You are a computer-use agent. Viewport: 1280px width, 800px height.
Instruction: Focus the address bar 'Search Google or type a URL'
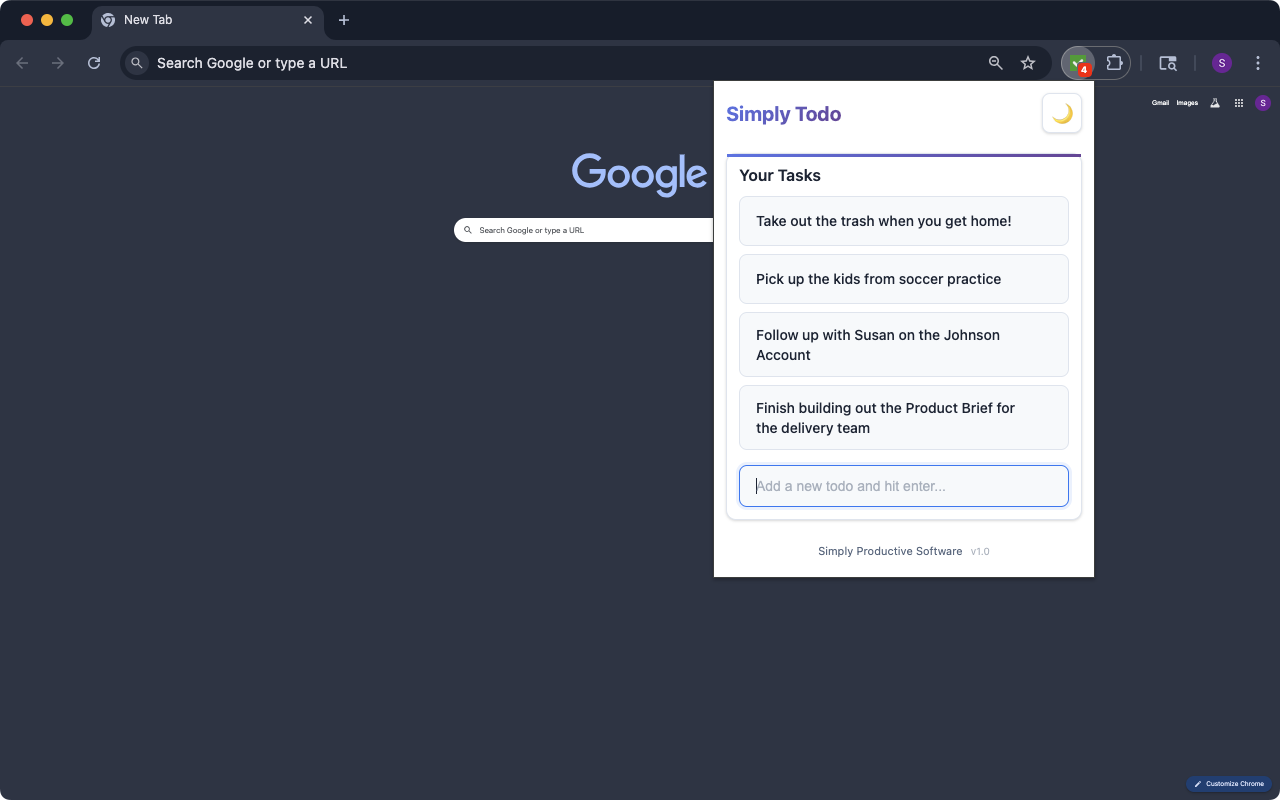(585, 63)
